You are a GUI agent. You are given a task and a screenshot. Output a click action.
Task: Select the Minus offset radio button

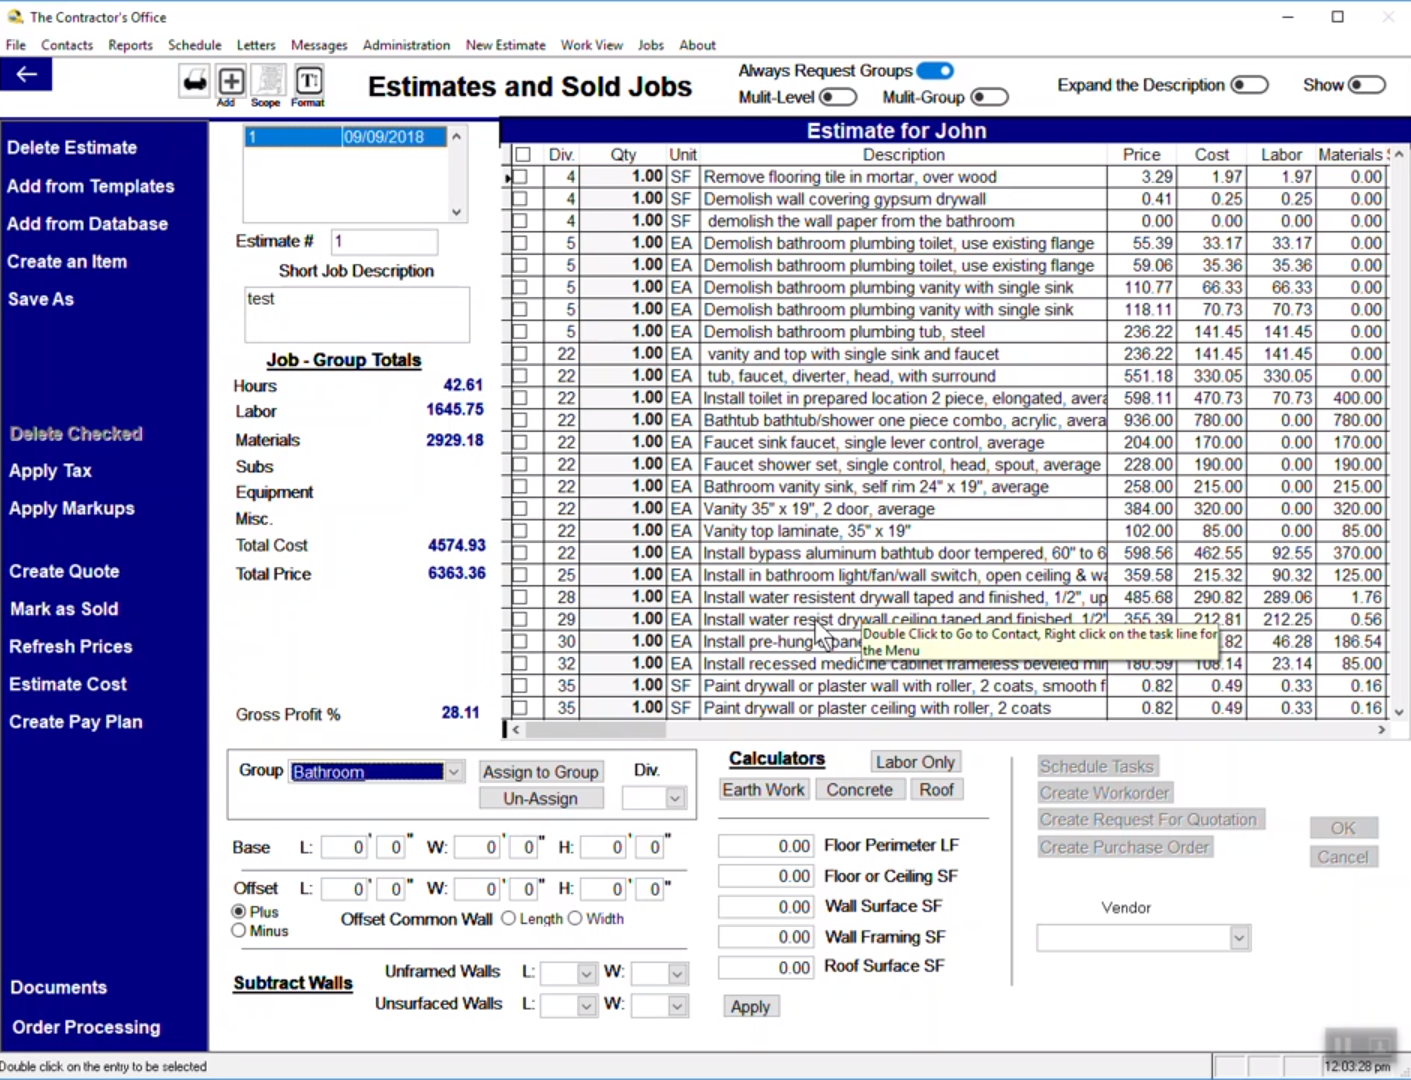(x=239, y=931)
